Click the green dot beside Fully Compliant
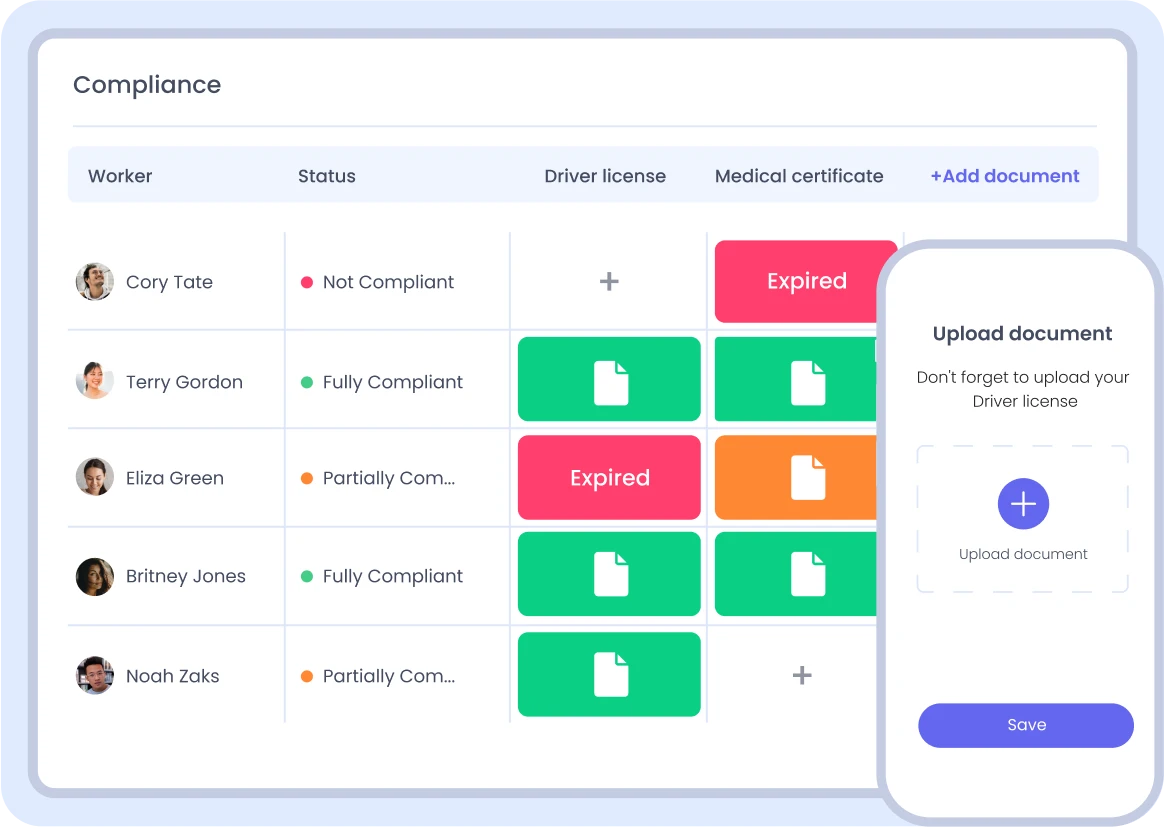The image size is (1164, 827). pyautogui.click(x=307, y=381)
